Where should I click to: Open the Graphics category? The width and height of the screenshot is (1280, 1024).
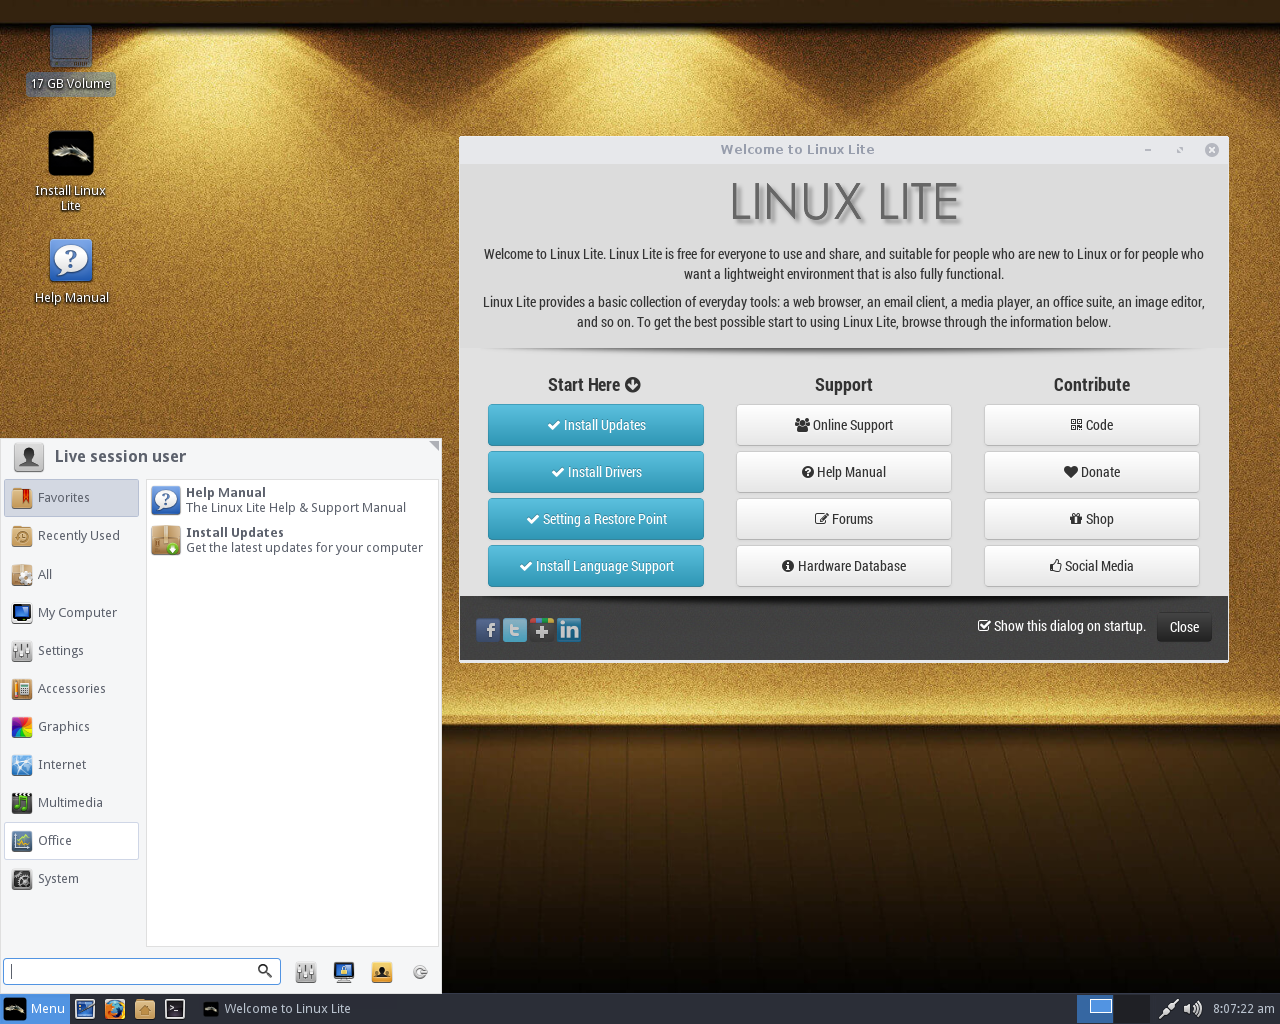[71, 726]
